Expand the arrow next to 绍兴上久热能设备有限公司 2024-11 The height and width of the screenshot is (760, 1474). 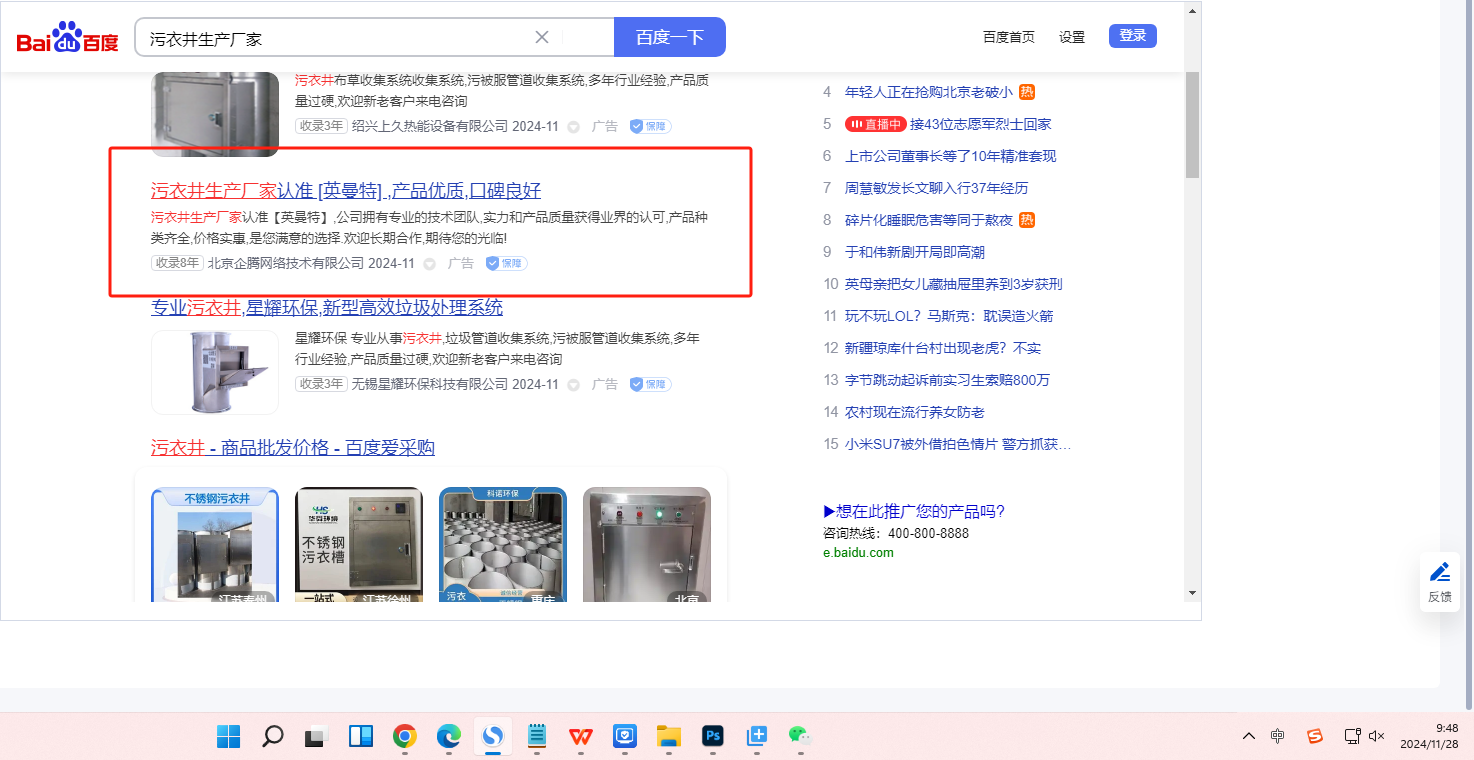[574, 127]
